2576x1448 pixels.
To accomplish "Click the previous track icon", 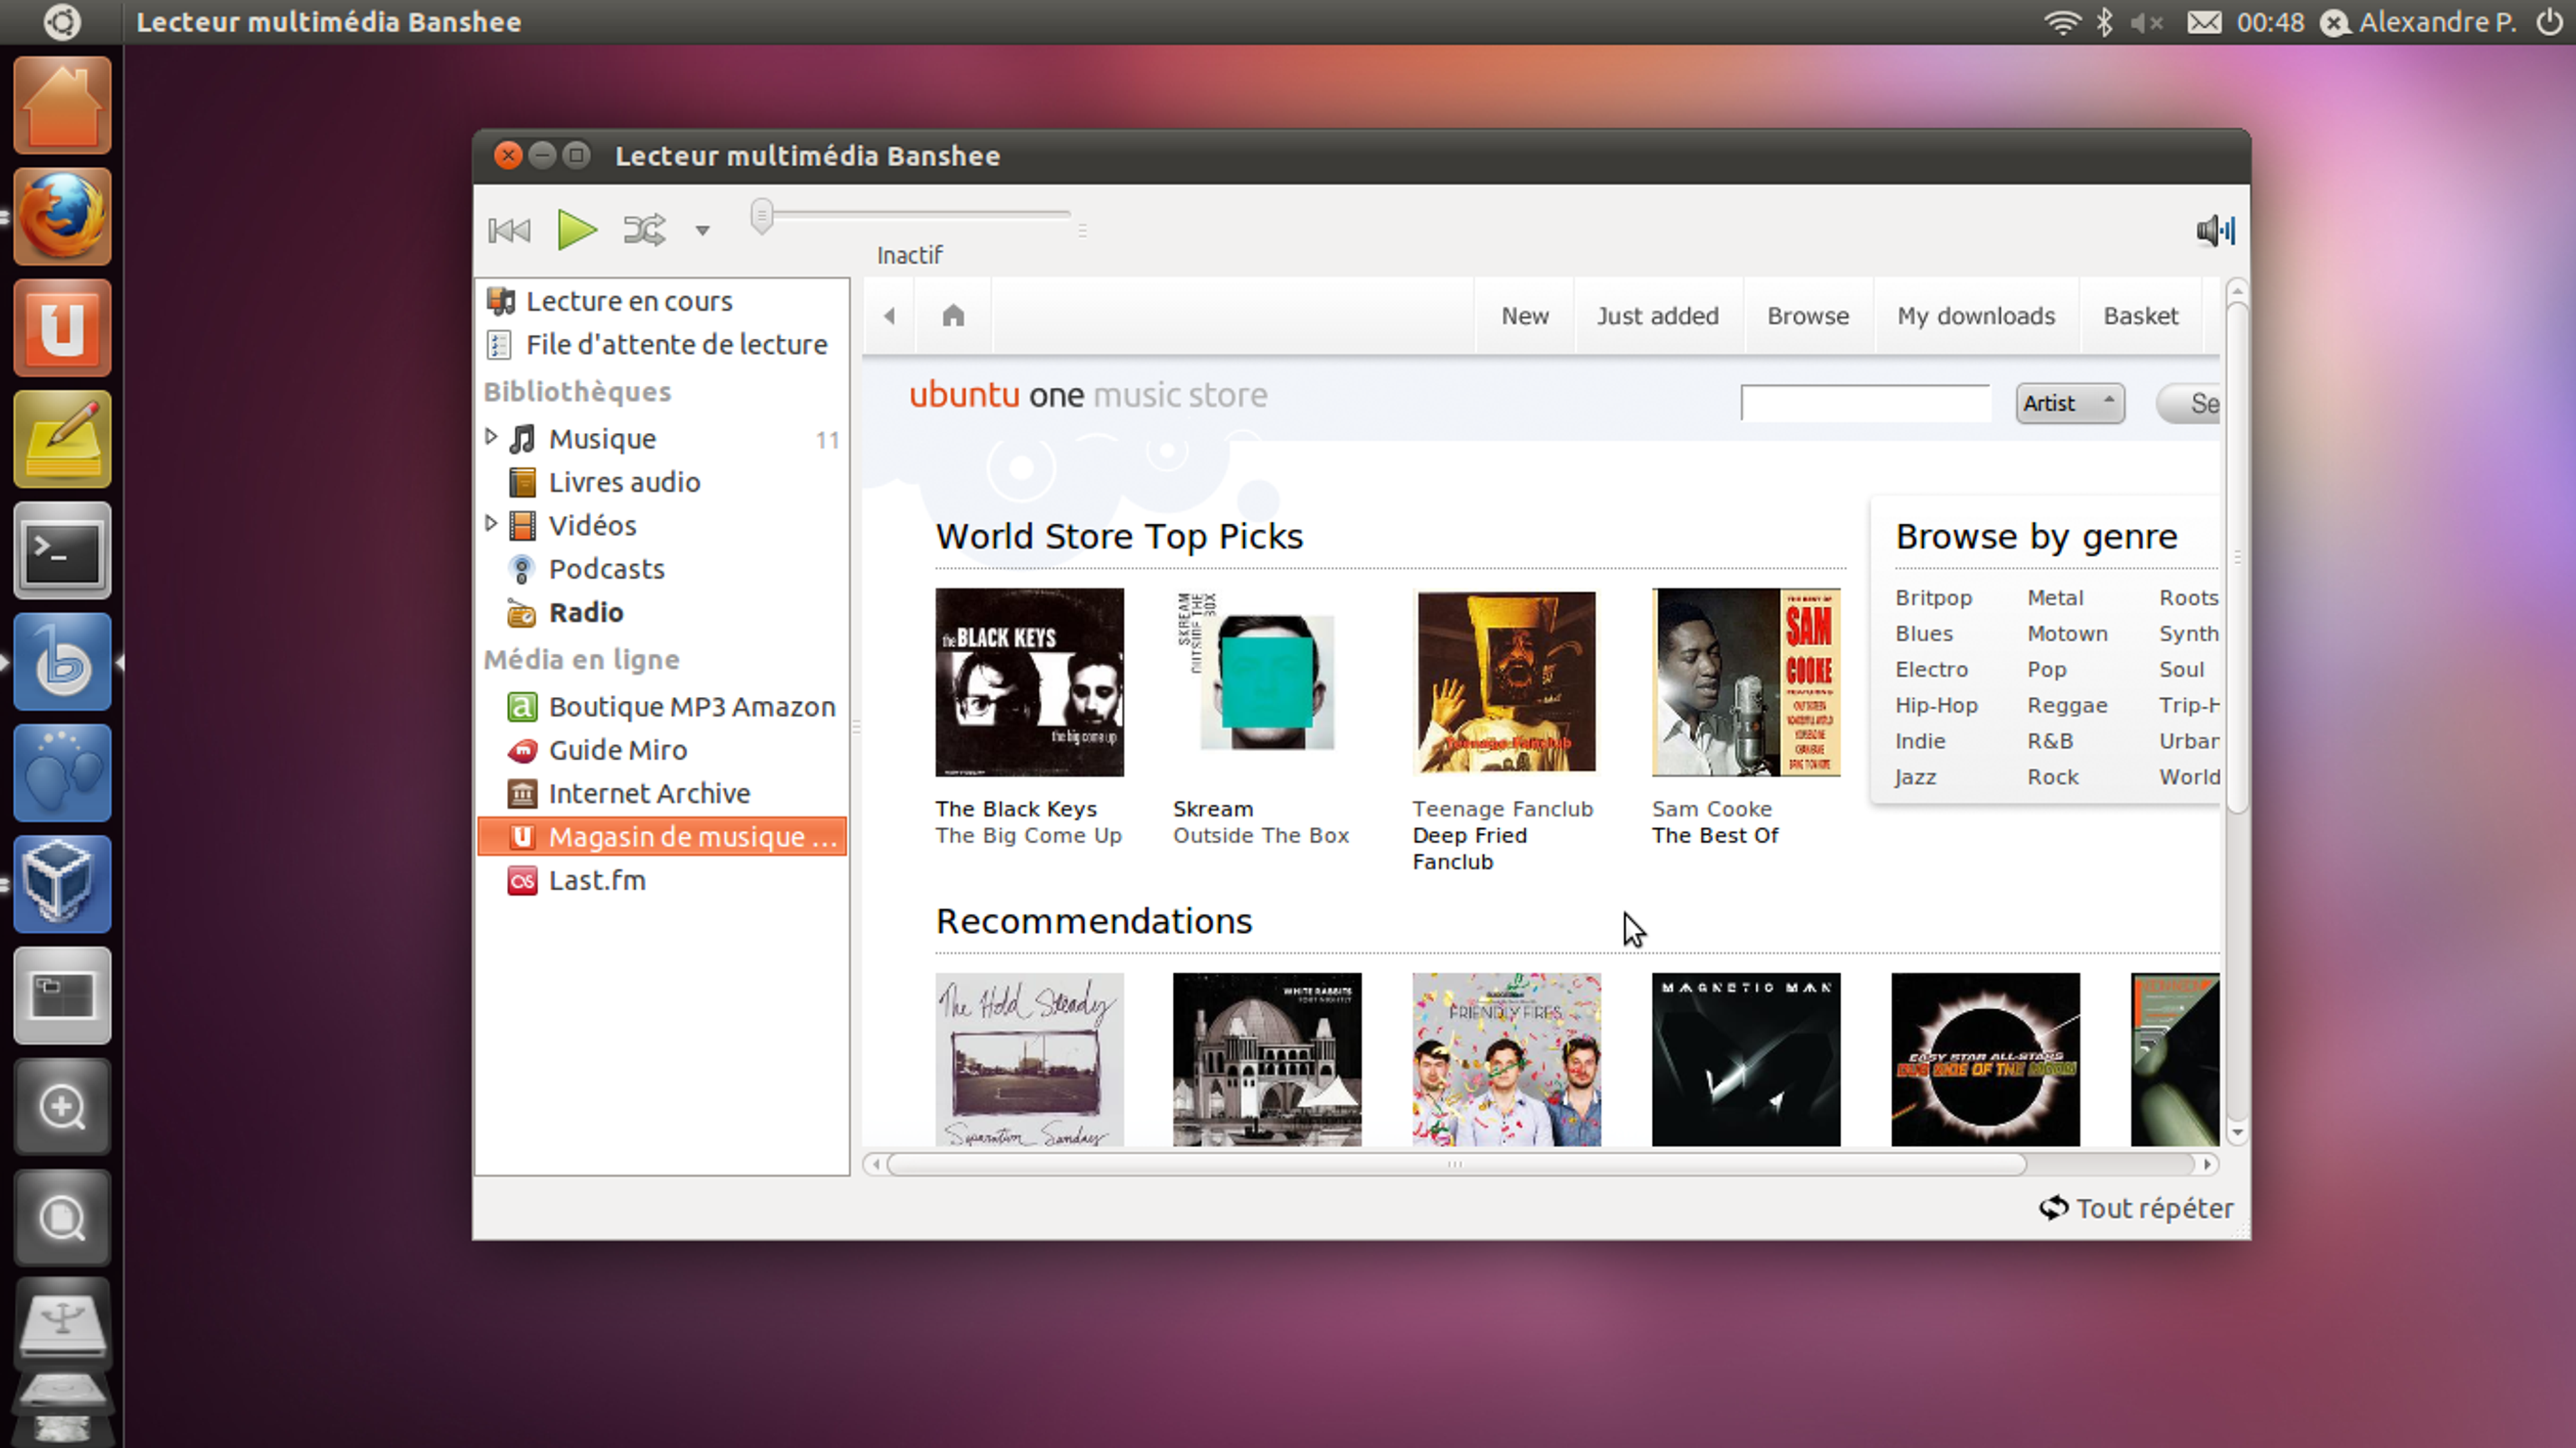I will pyautogui.click(x=509, y=230).
